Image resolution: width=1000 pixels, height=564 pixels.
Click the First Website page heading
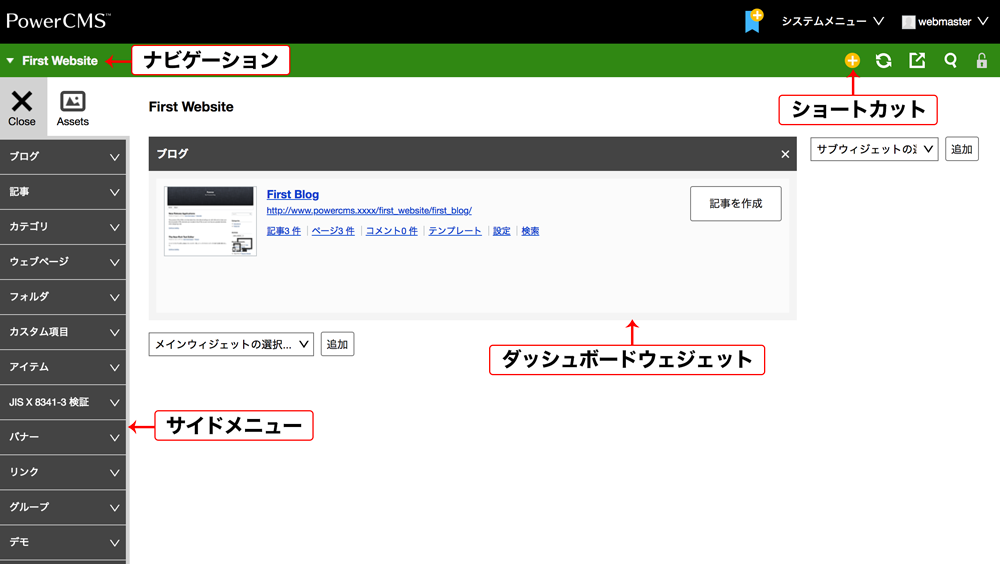[x=191, y=107]
